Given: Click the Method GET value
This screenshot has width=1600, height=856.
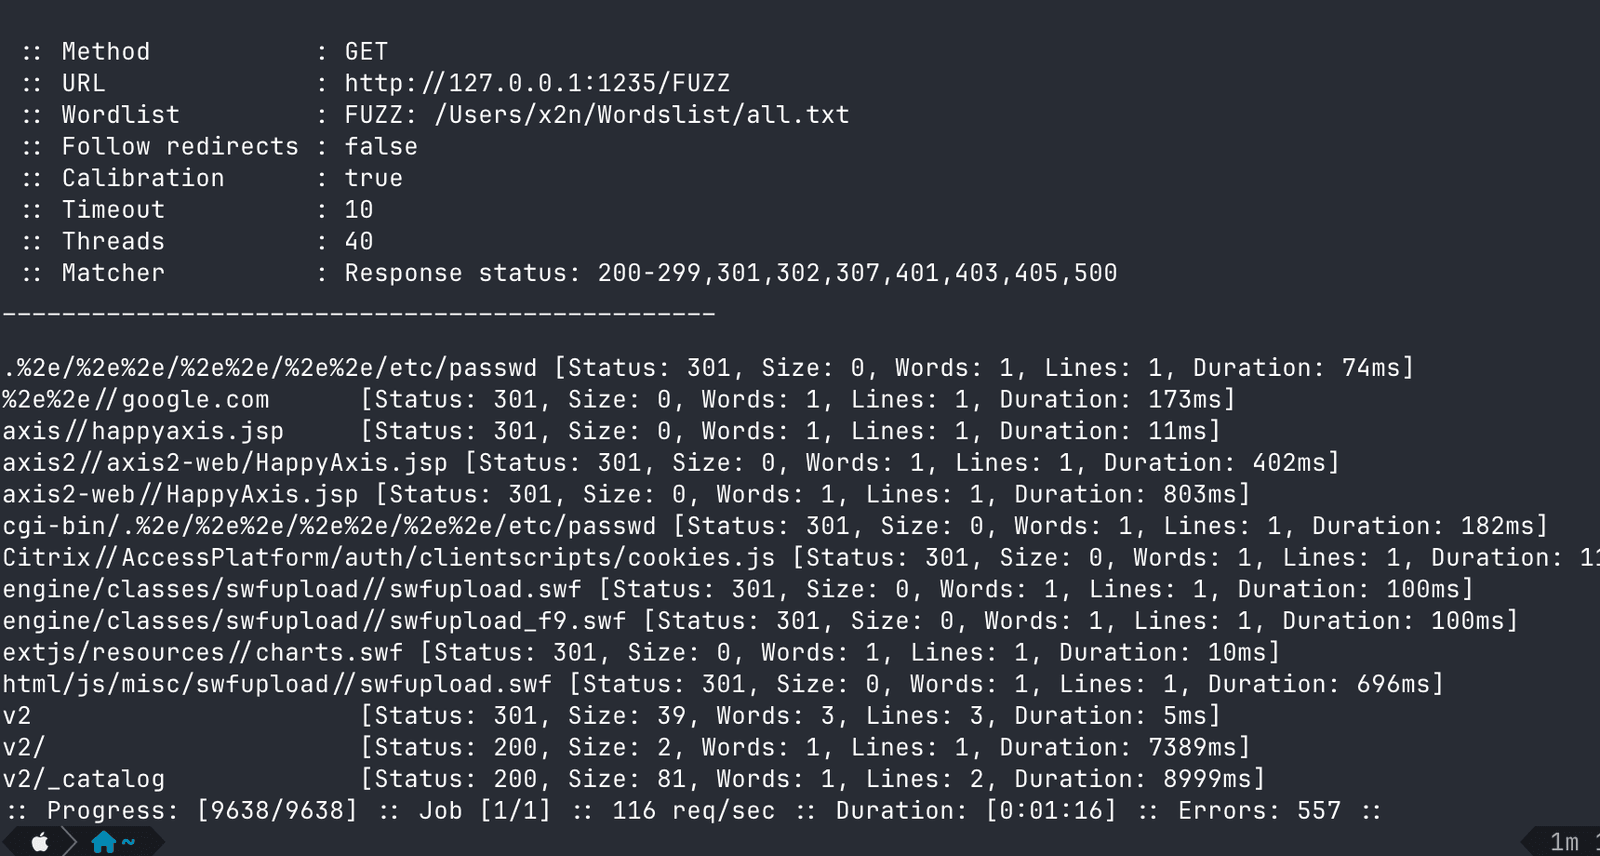Looking at the screenshot, I should click(366, 52).
